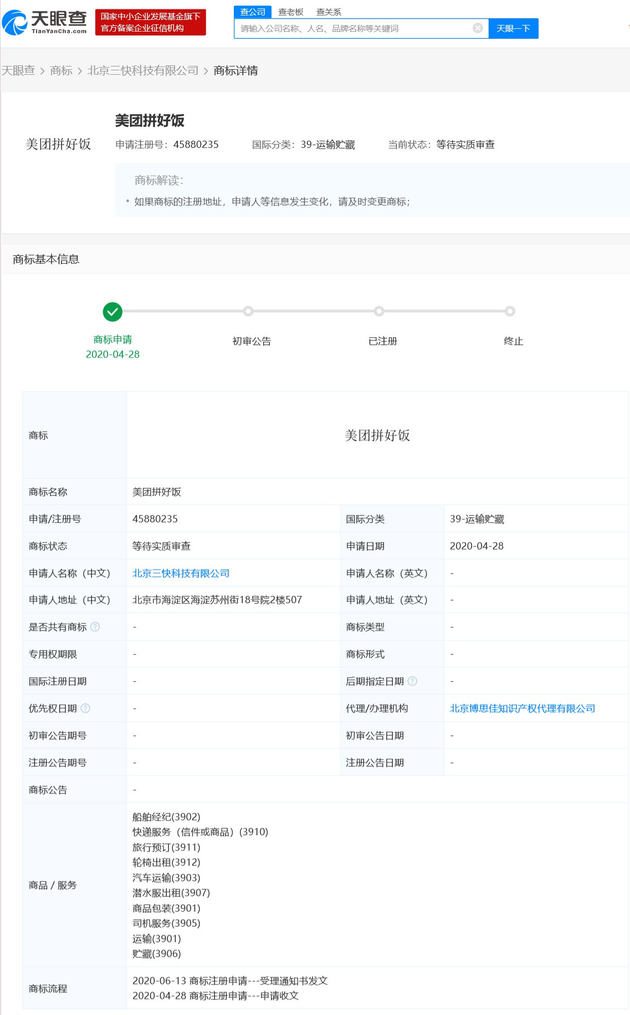Click help icon beside 后期指定日期
Screen dimensions: 630x1015
click(412, 681)
